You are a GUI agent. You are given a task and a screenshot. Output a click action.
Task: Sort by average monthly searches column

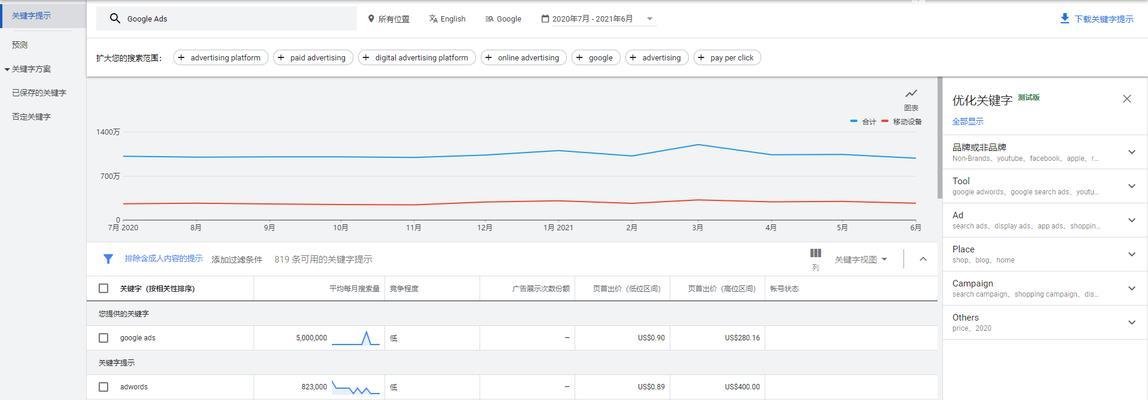coord(354,289)
